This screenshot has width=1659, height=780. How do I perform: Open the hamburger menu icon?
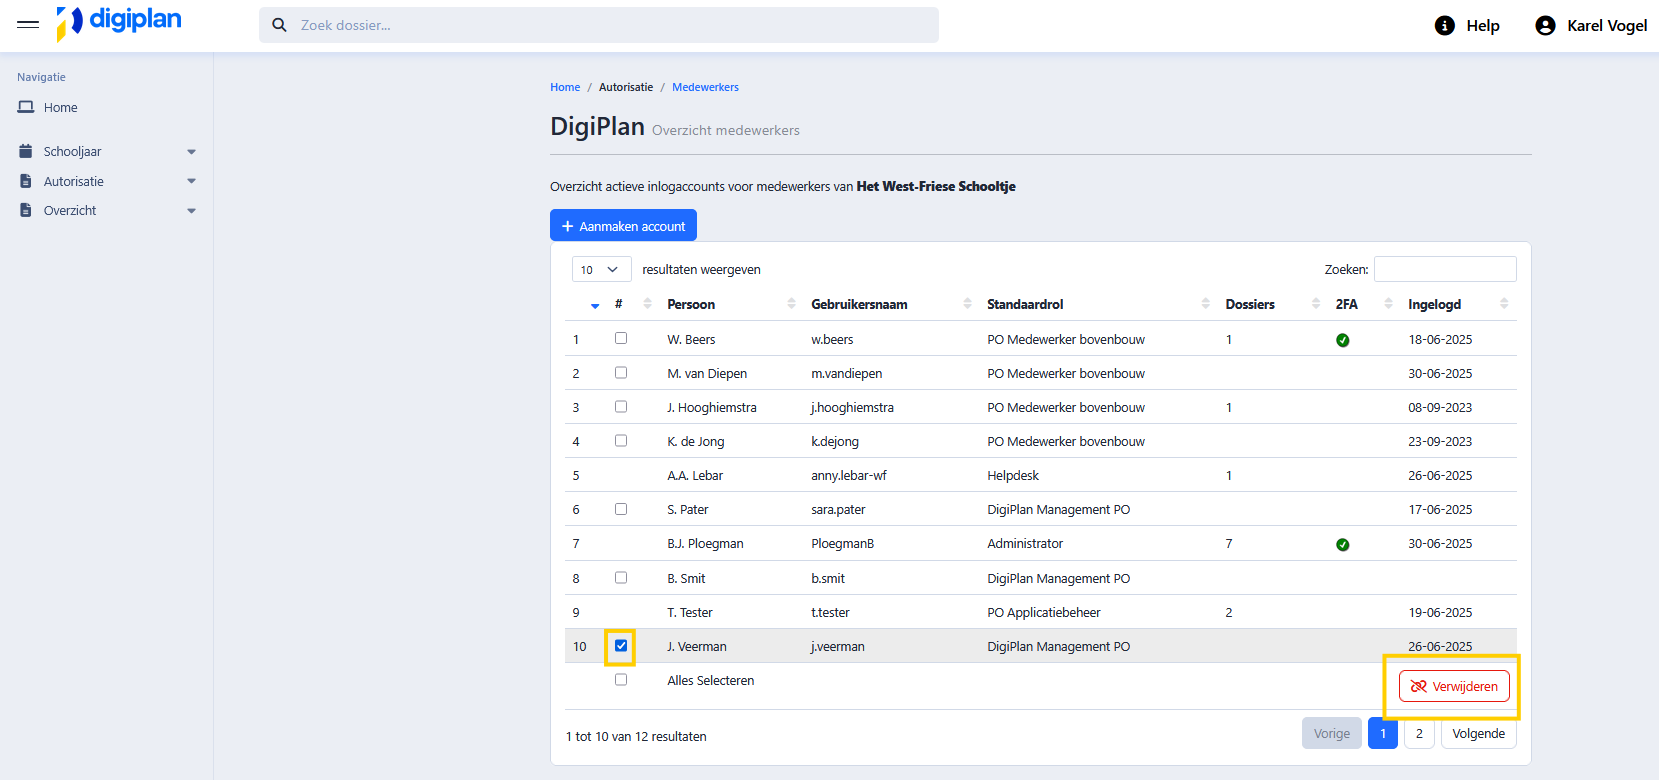28,24
